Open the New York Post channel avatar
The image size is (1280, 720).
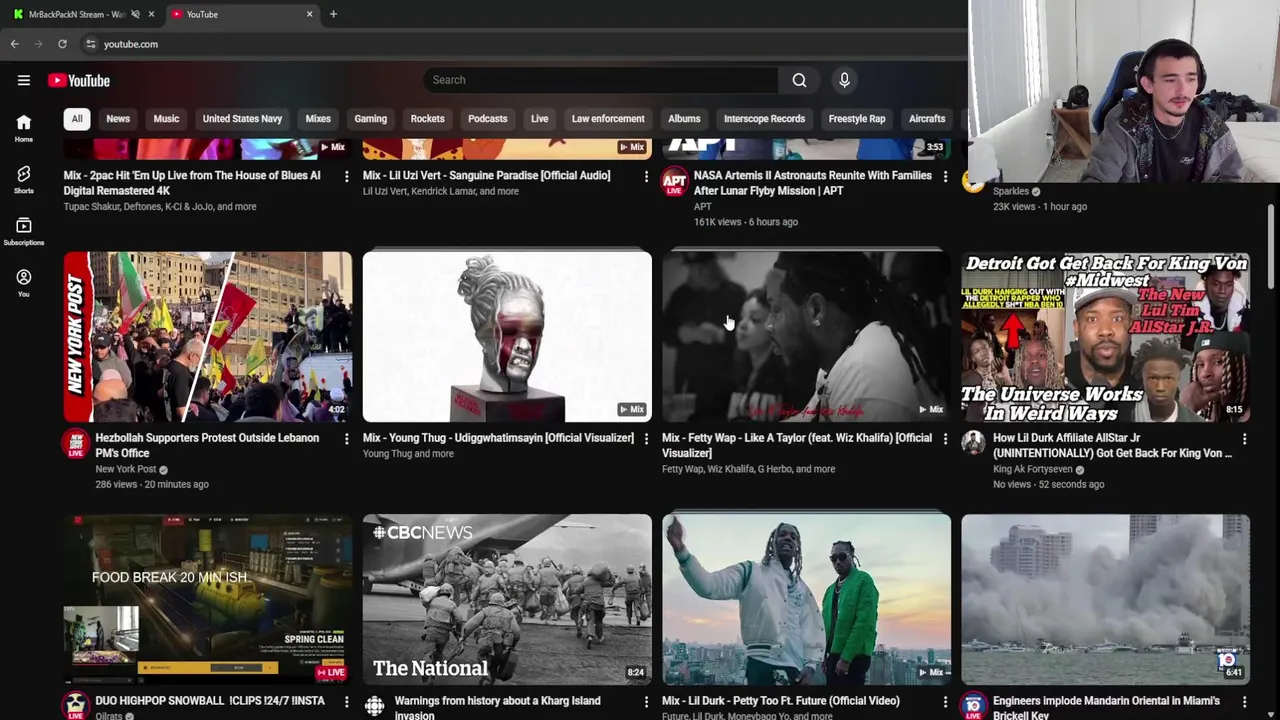pyautogui.click(x=76, y=444)
